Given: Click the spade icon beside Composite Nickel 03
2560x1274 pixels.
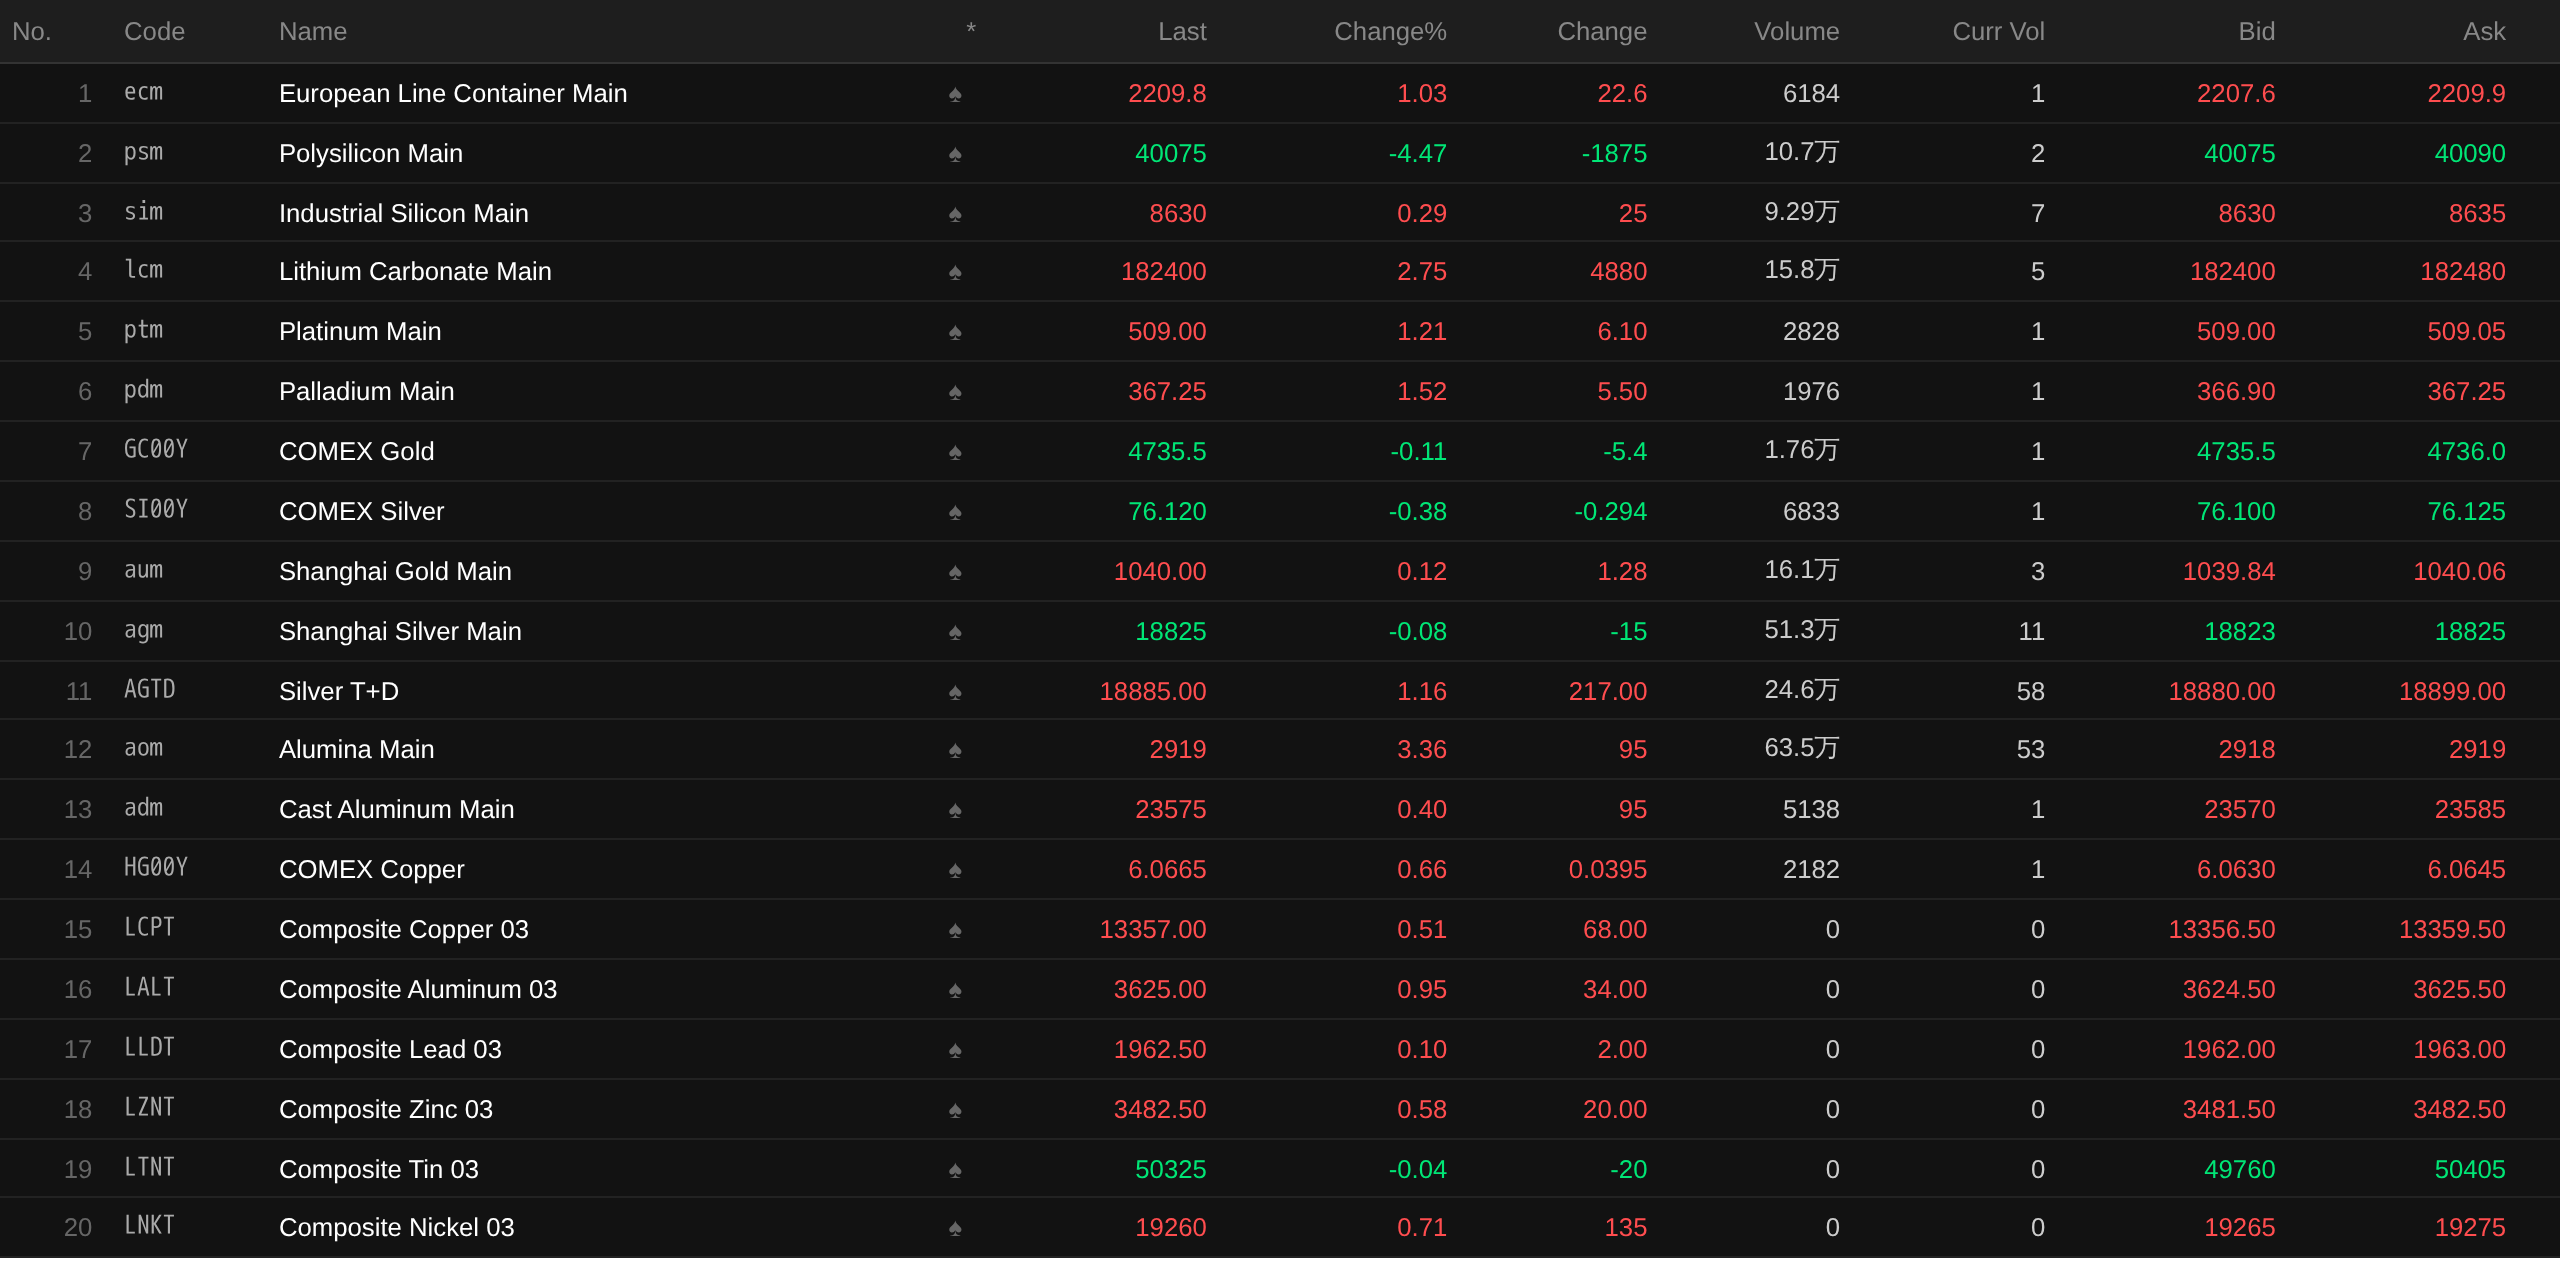Looking at the screenshot, I should click(955, 1228).
